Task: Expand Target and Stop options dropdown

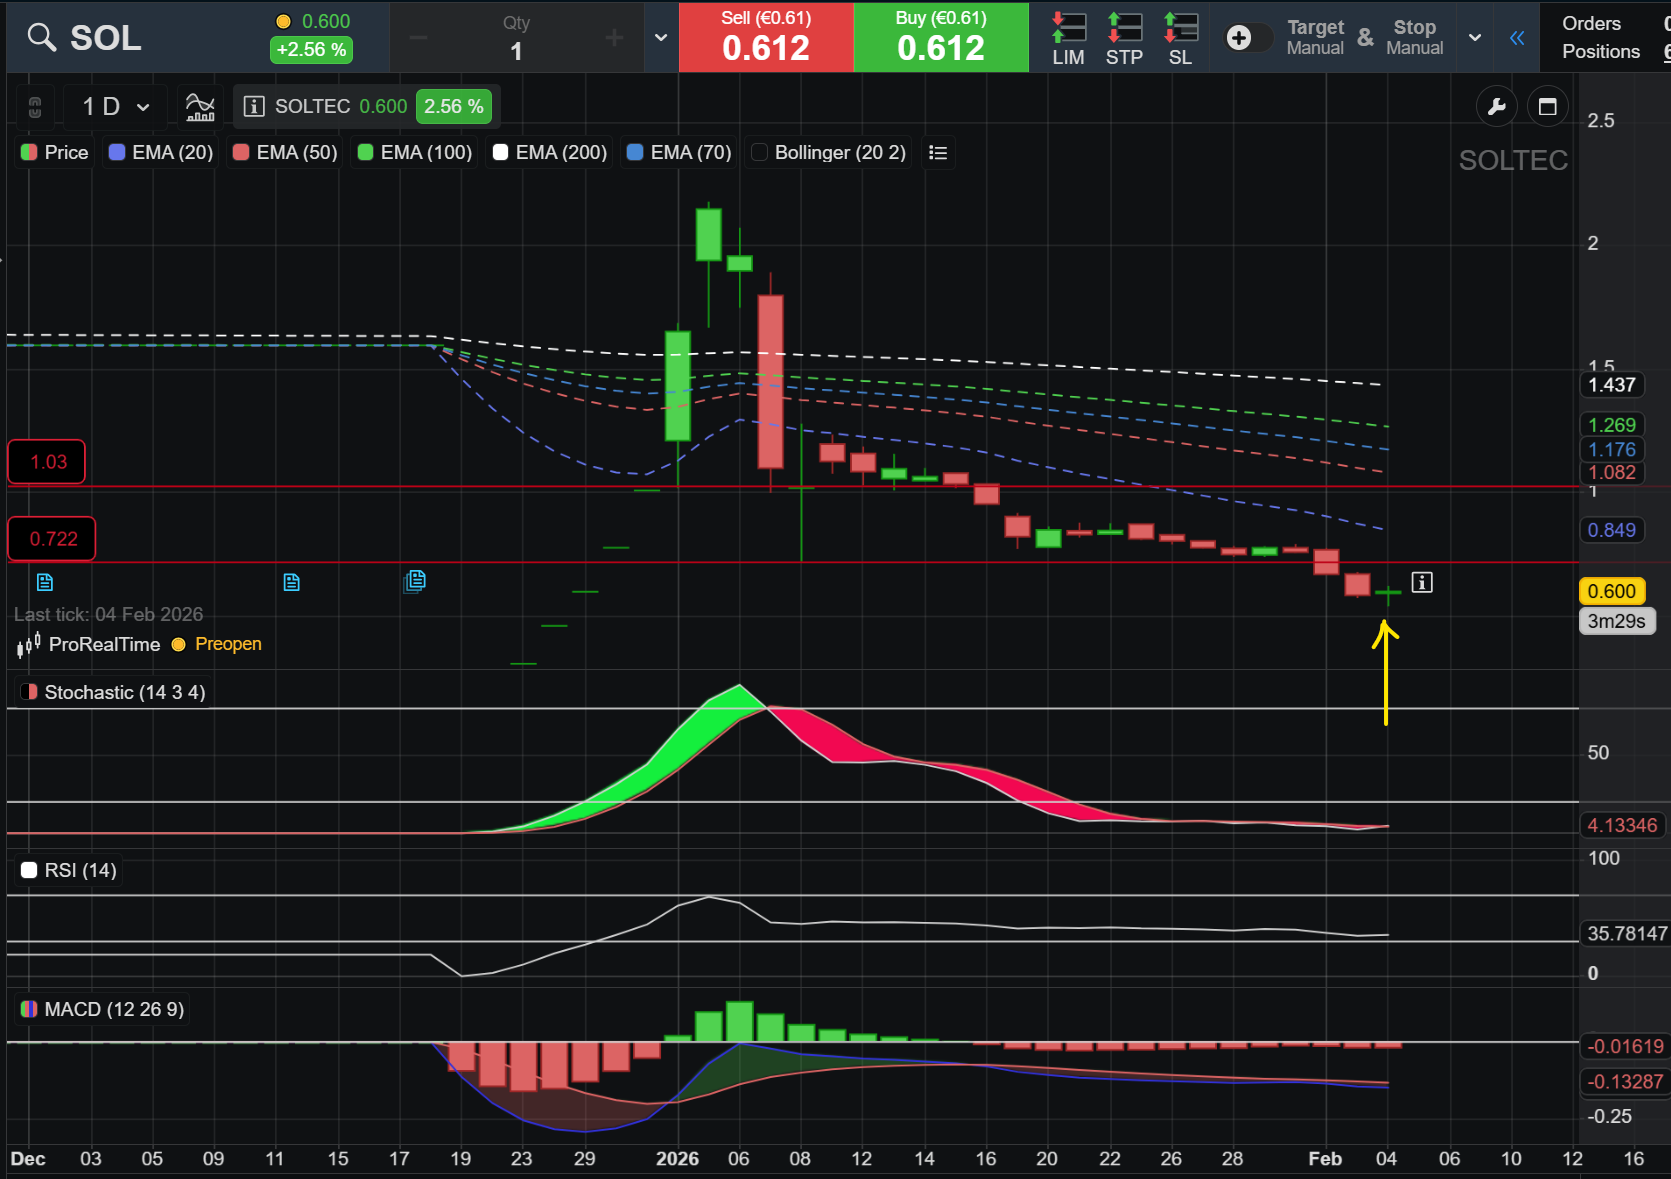Action: (x=1475, y=38)
